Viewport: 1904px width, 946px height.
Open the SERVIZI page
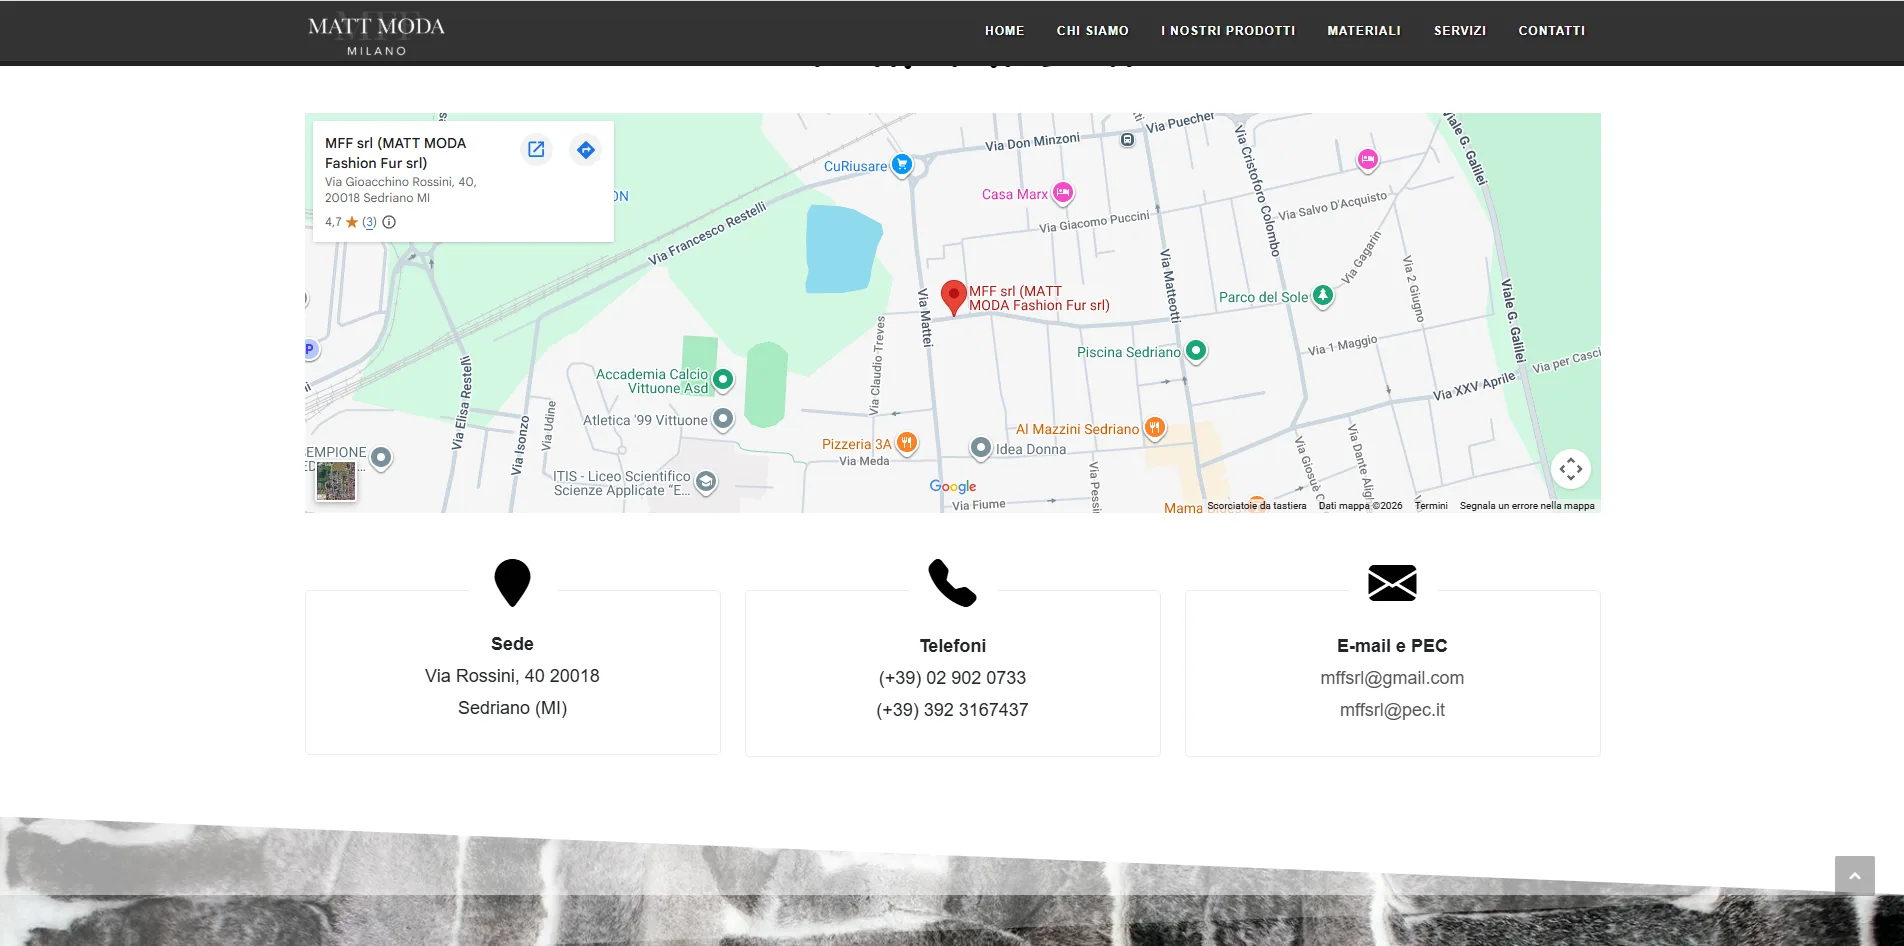[x=1460, y=31]
